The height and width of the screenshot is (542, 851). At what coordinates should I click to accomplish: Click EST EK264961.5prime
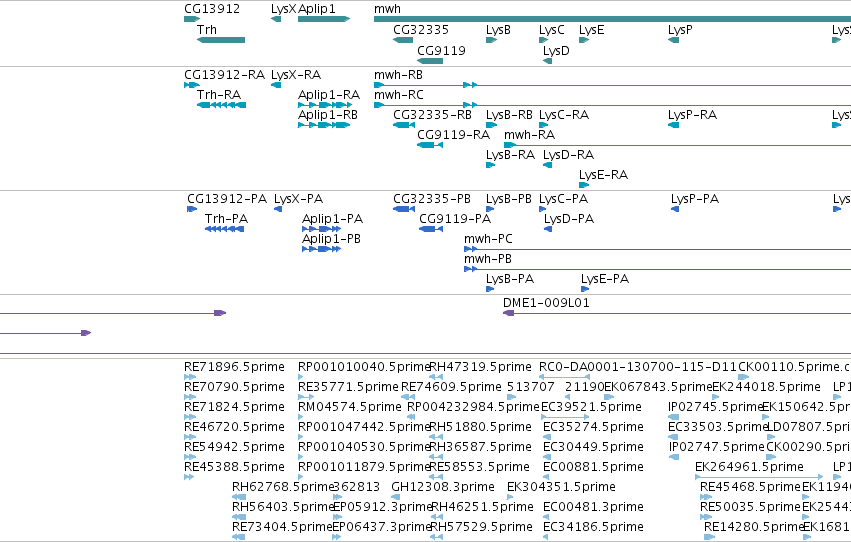click(x=749, y=468)
